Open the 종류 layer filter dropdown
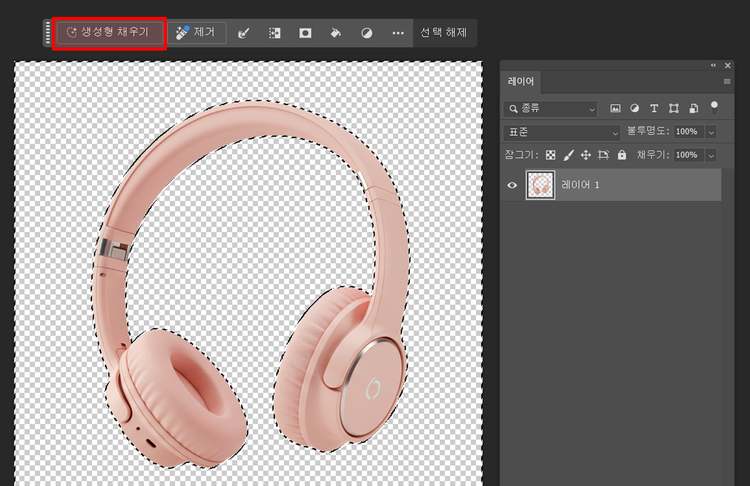The image size is (750, 486). pyautogui.click(x=551, y=108)
